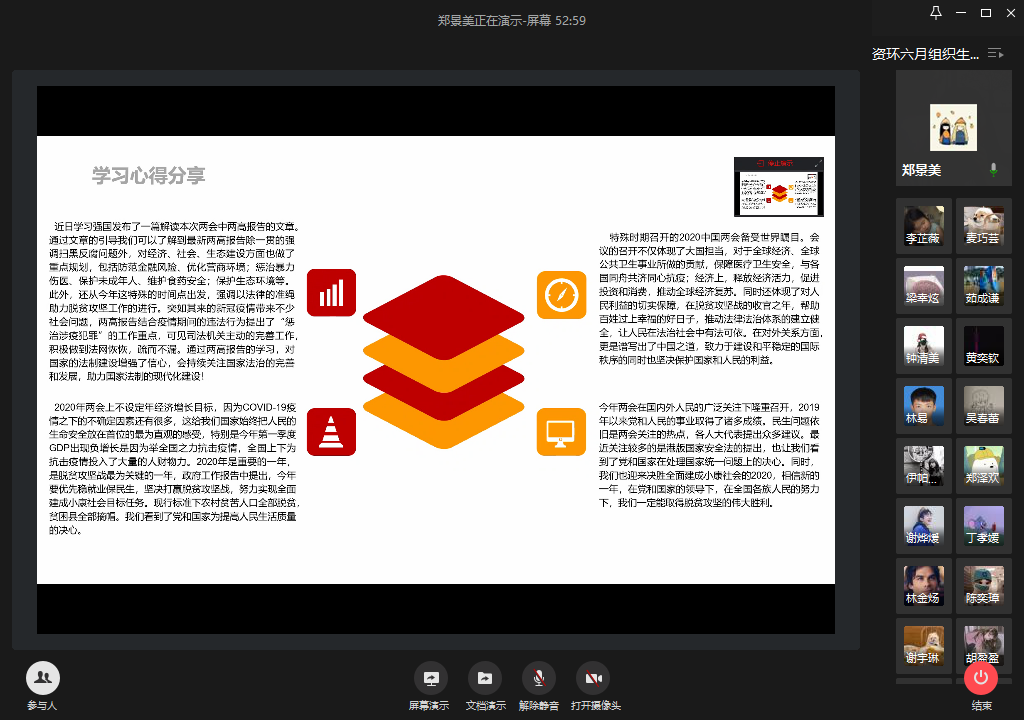Screen dimensions: 1024x720
Task: Select participant 郑泽欢's avatar
Action: [x=984, y=466]
